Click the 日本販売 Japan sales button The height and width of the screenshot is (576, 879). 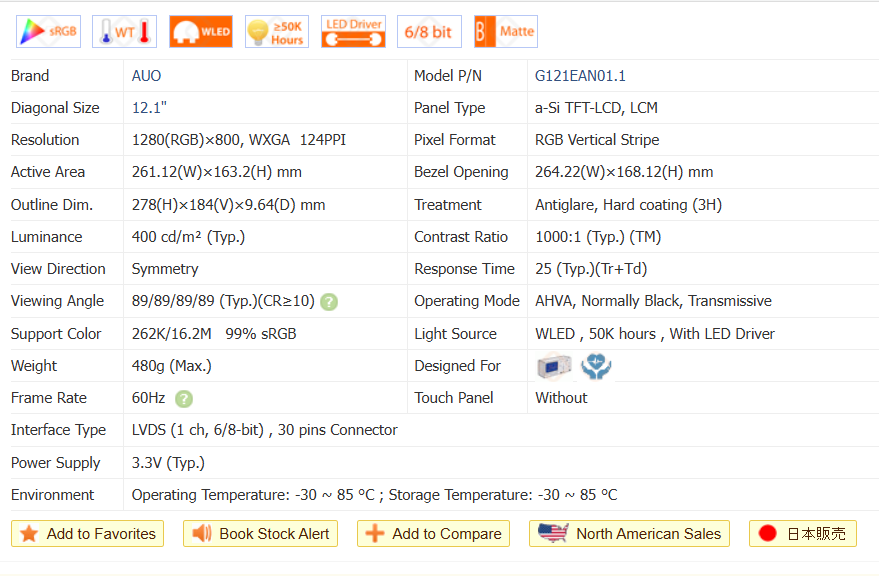click(802, 534)
